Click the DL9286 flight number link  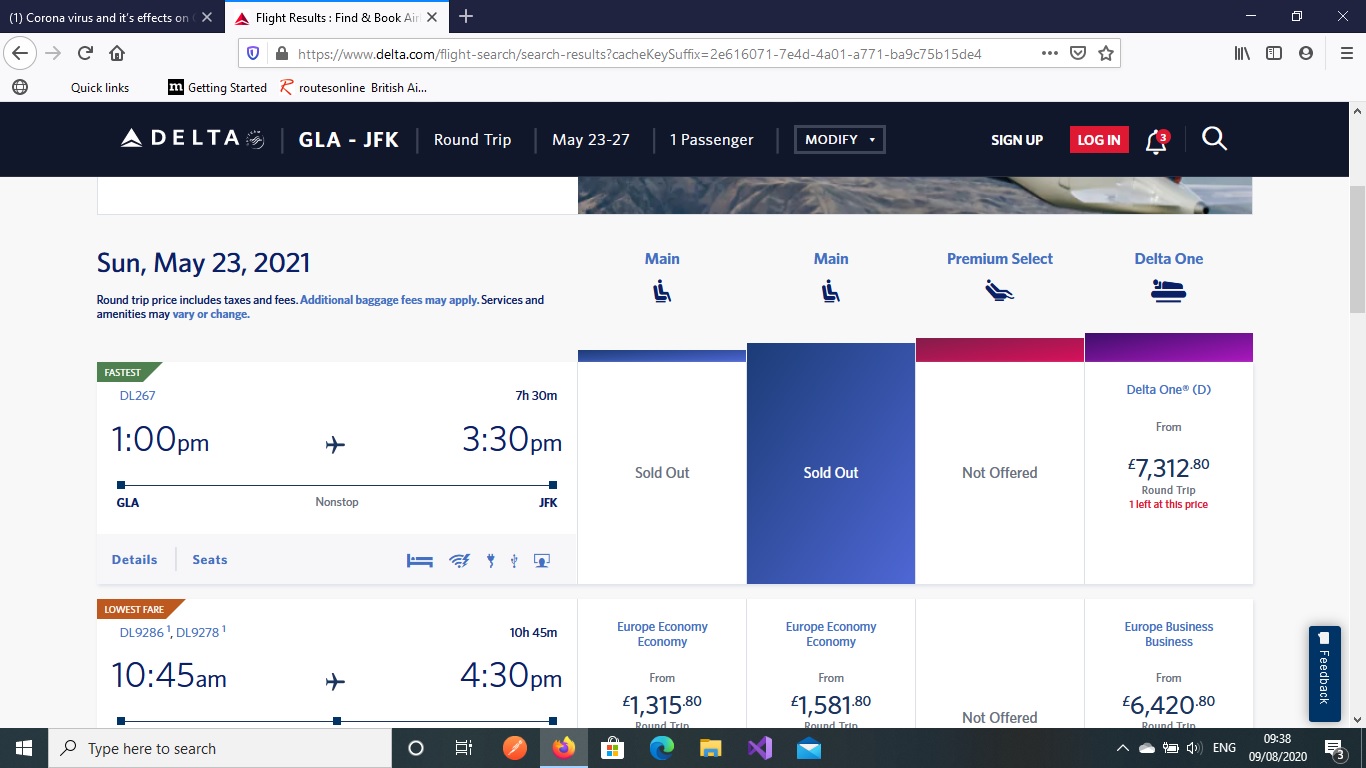144,632
